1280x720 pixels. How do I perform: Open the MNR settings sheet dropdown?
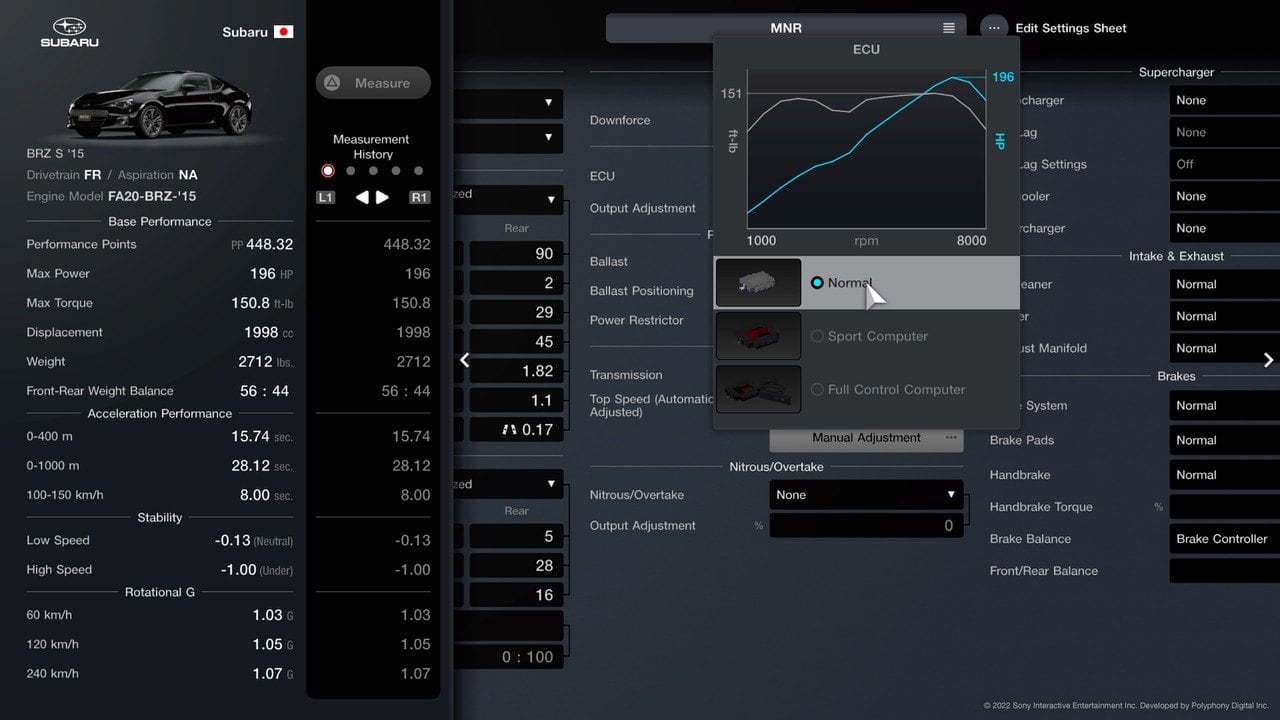[786, 28]
